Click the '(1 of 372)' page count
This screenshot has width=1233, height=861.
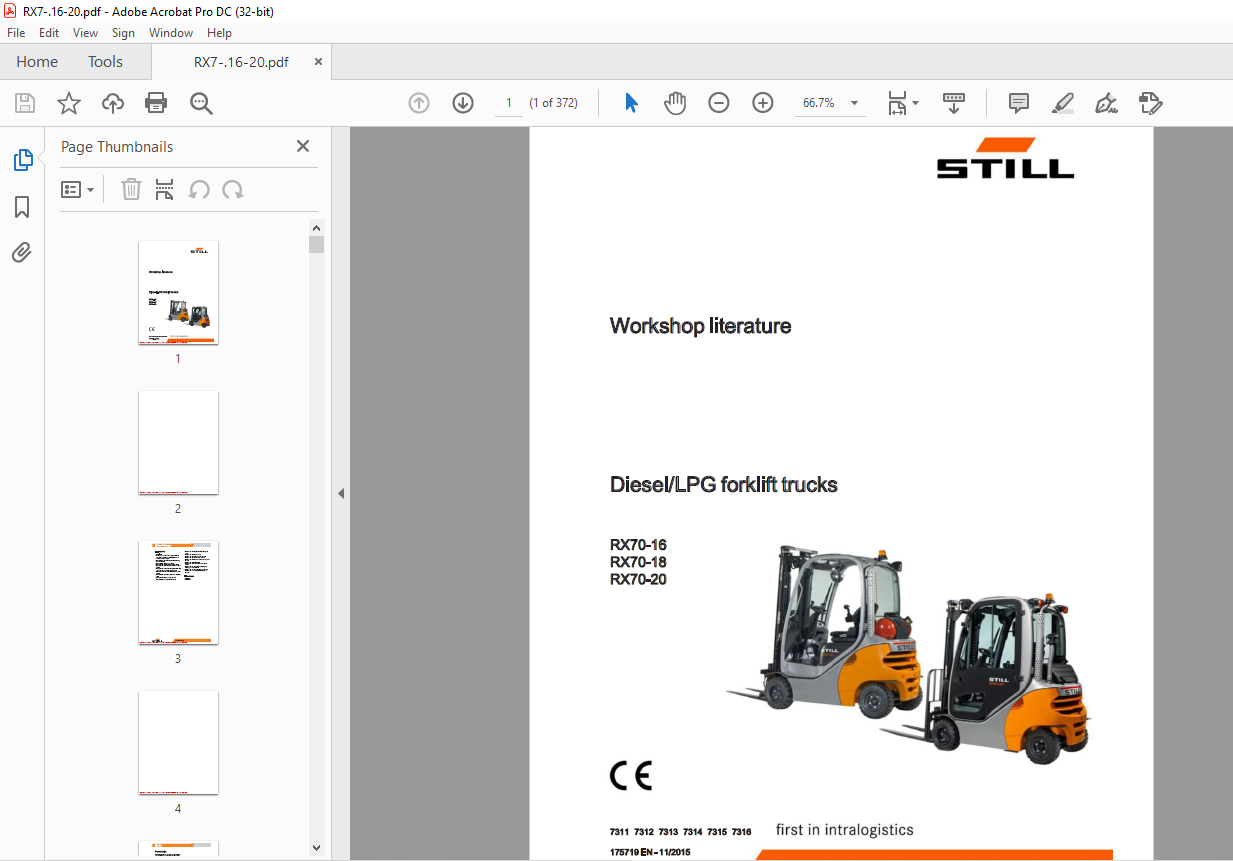pyautogui.click(x=554, y=103)
